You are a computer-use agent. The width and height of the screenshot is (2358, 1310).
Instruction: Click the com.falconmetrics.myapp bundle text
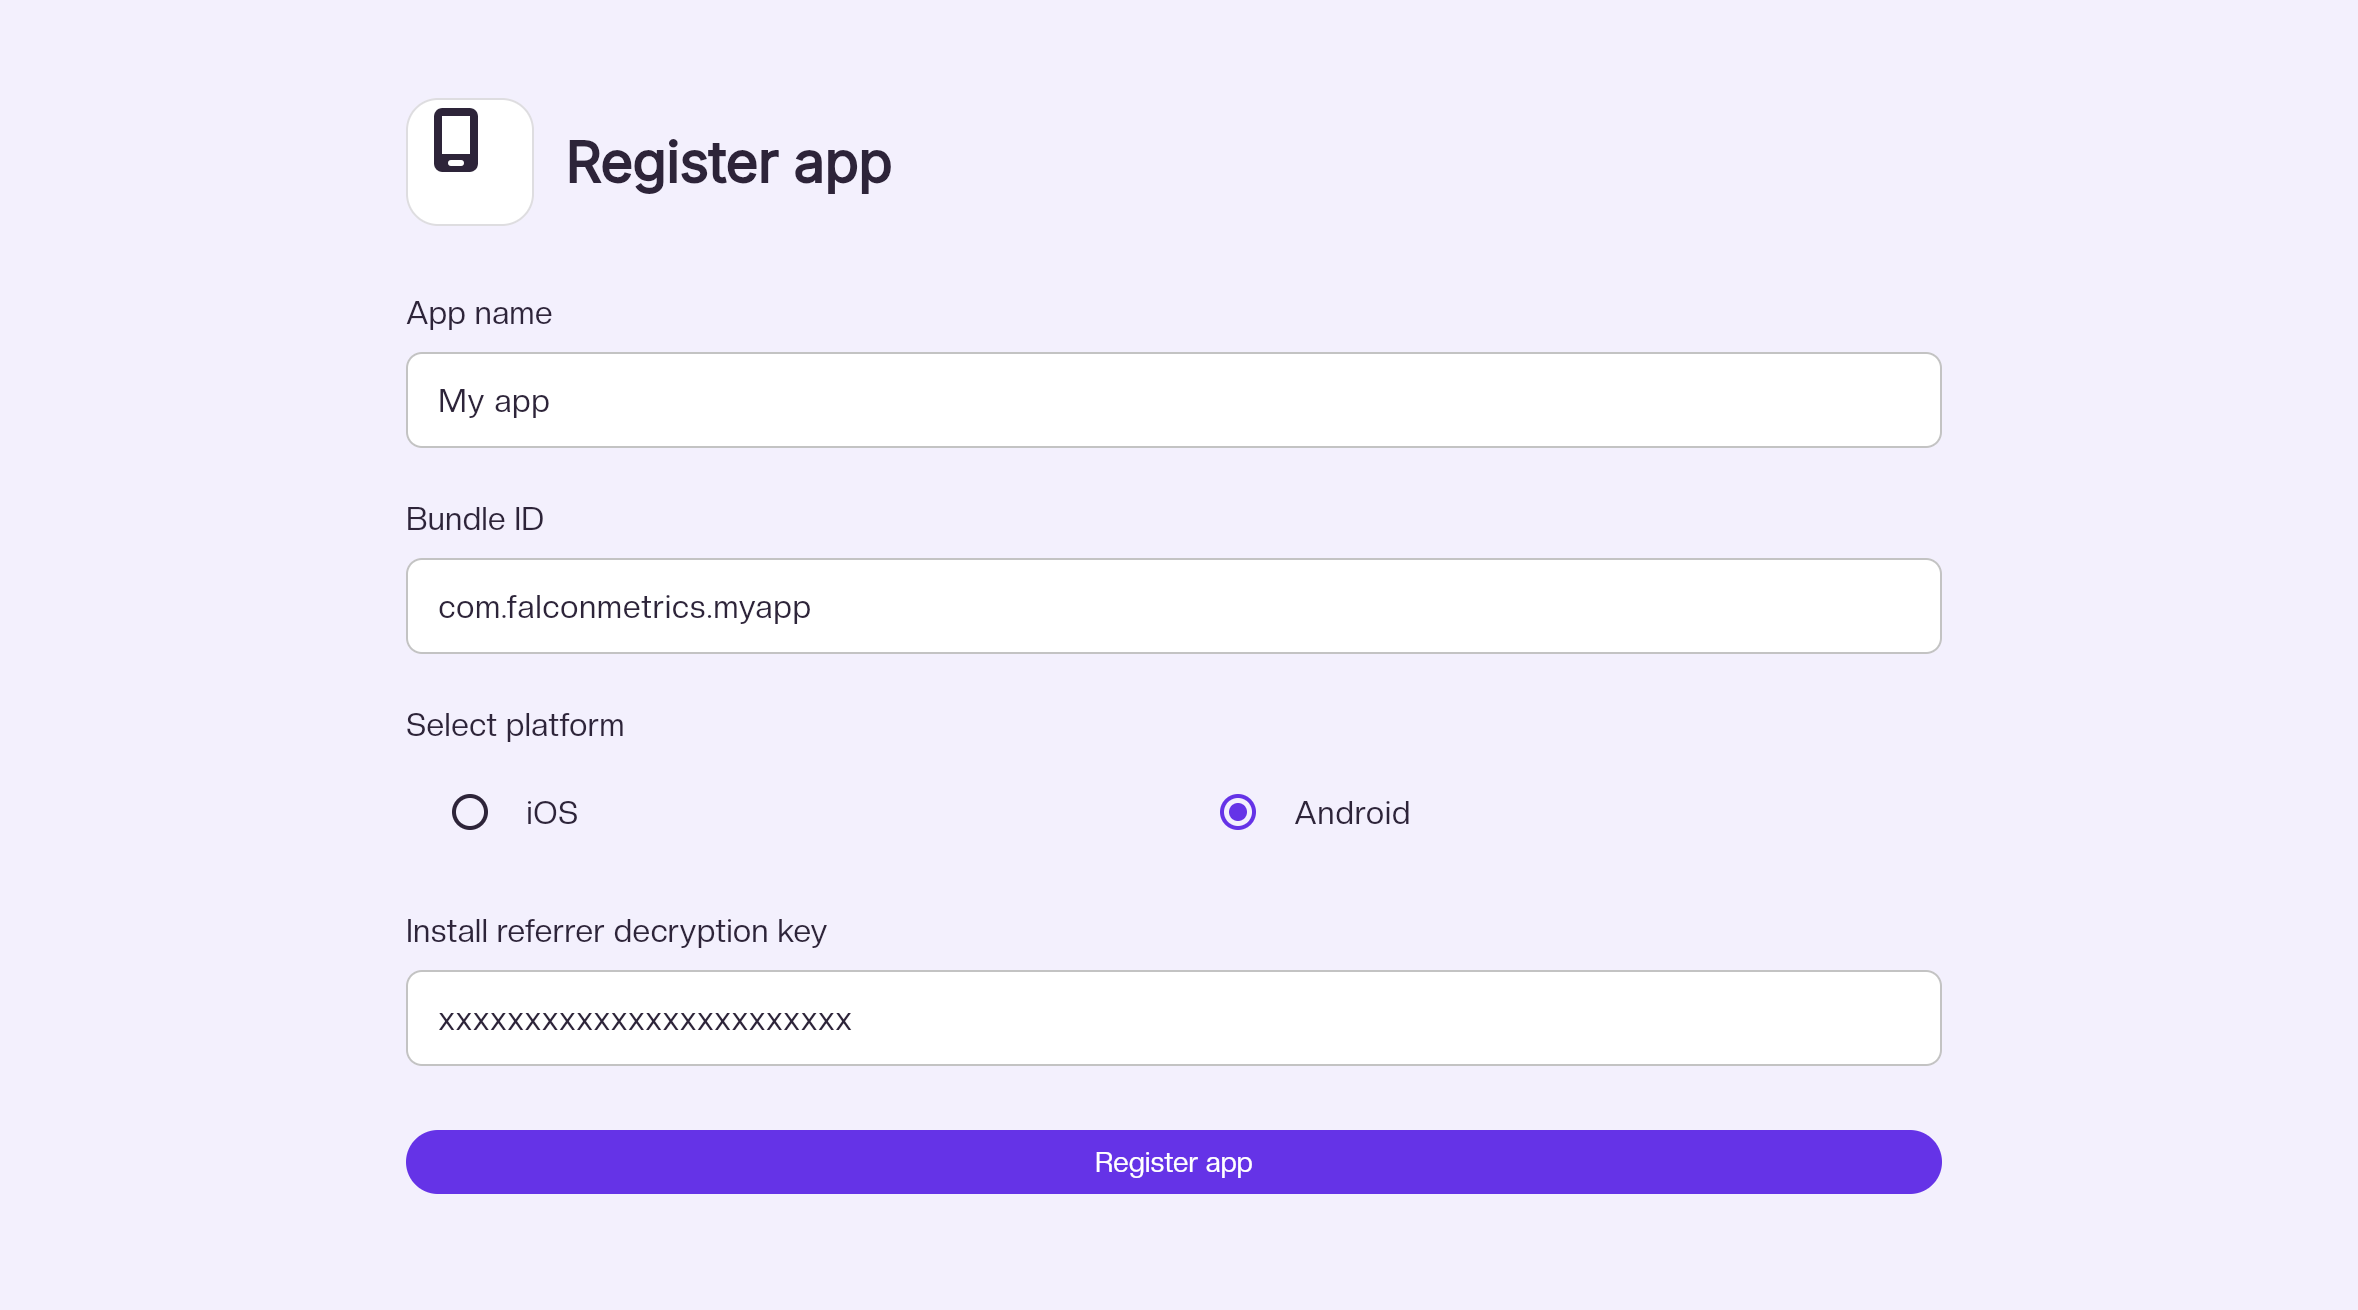624,607
